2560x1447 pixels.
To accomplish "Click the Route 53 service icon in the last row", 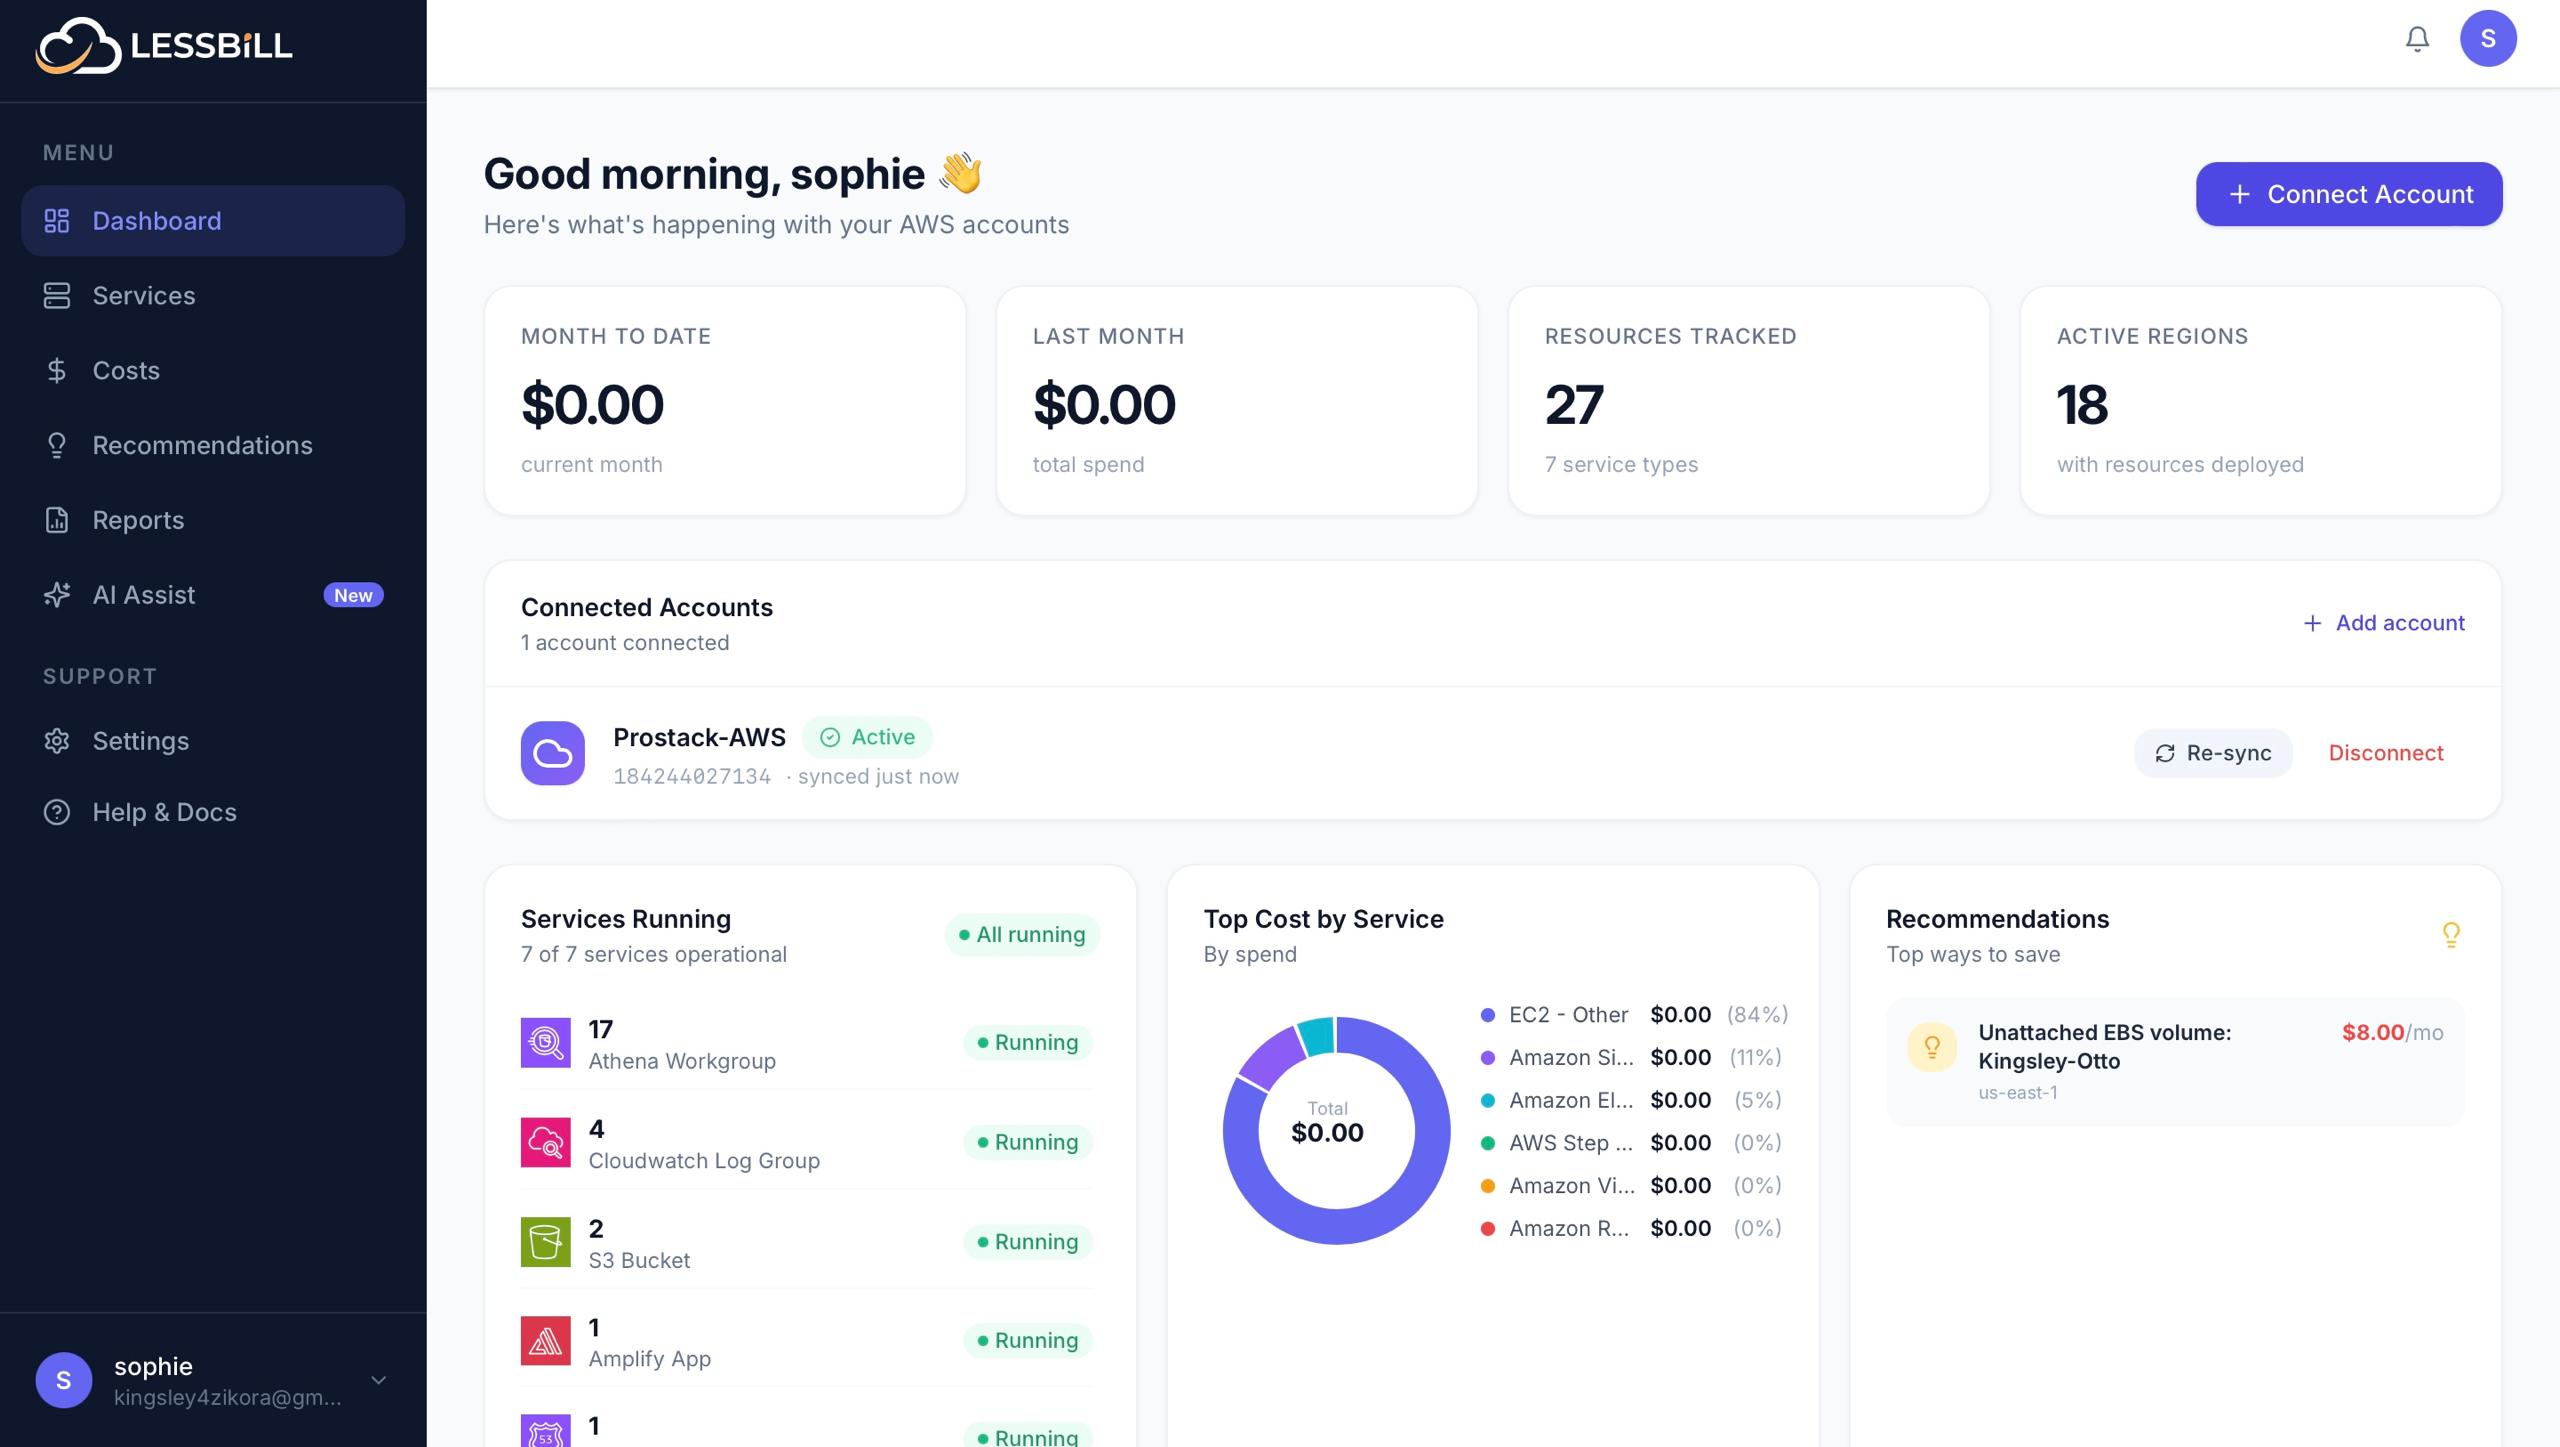I will pos(546,1431).
